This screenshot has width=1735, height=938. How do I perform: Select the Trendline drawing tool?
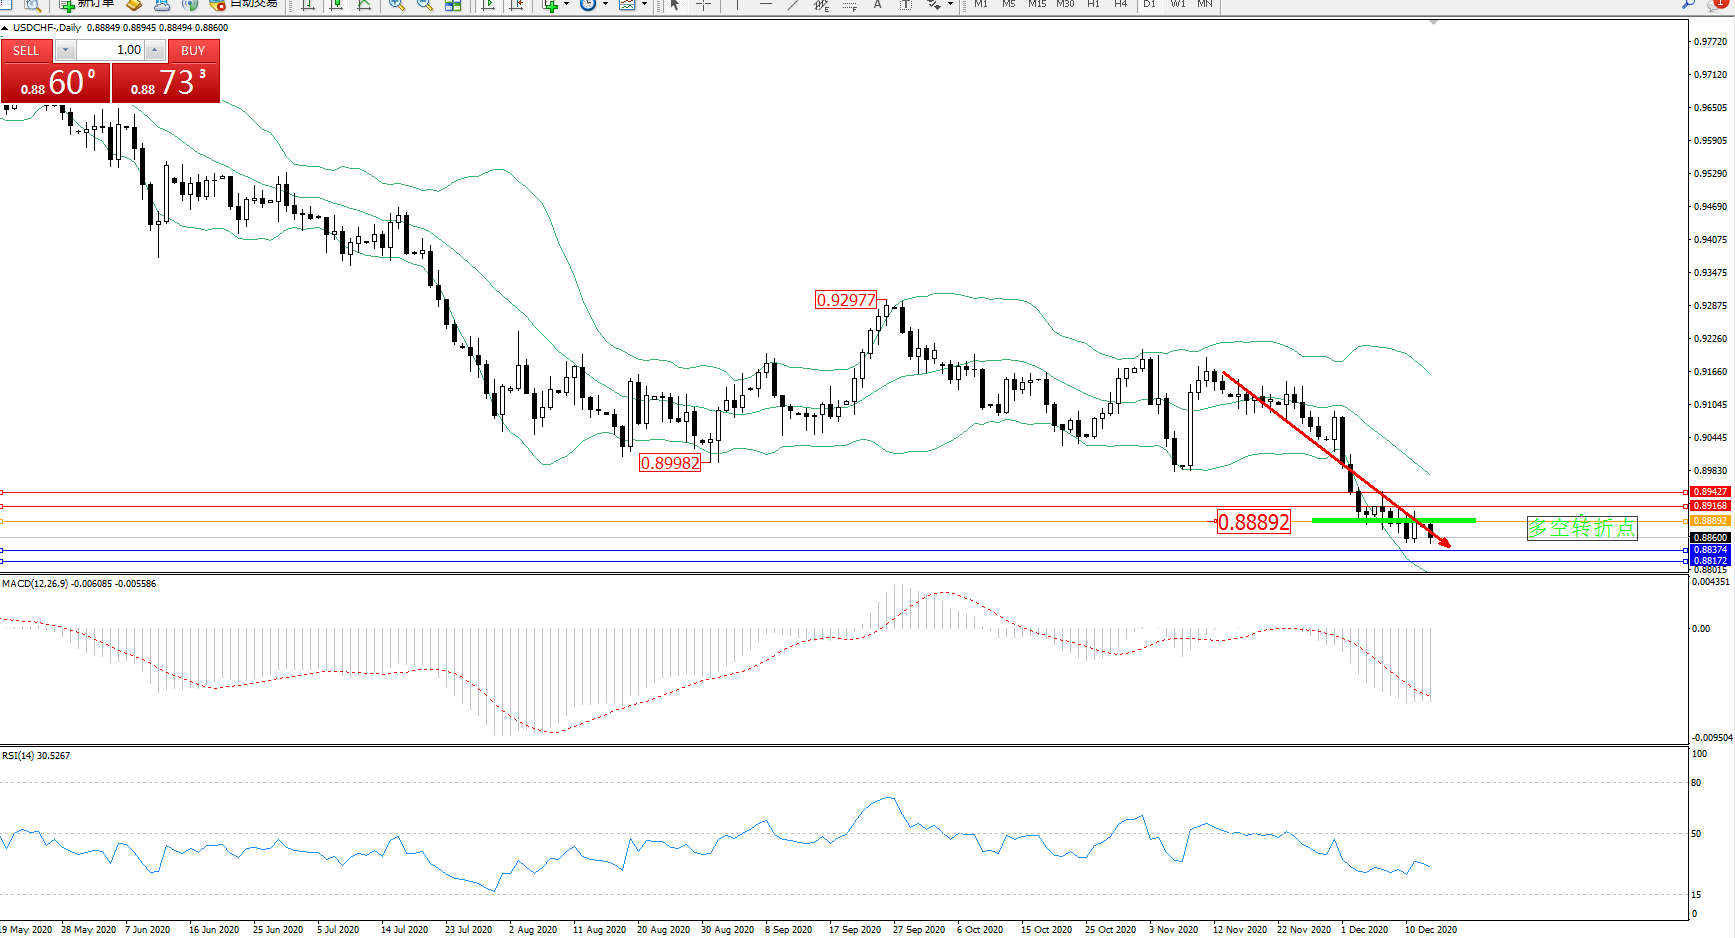point(793,5)
